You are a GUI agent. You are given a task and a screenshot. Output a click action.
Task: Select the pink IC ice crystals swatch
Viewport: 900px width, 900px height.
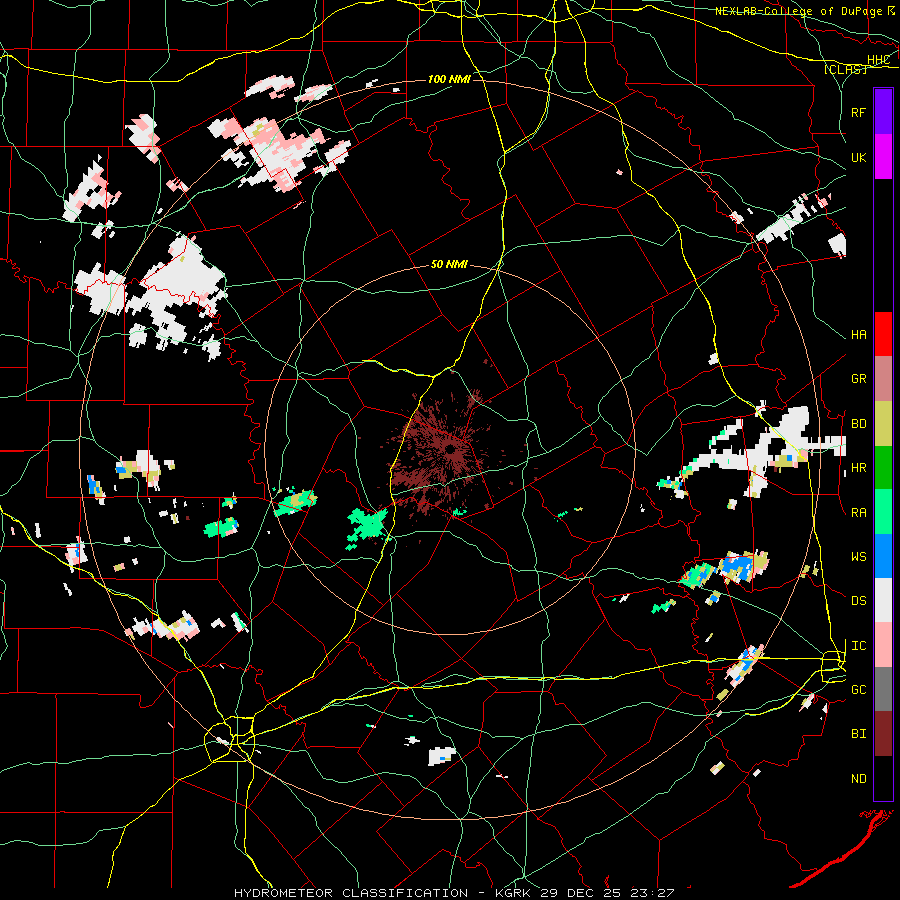tap(883, 645)
